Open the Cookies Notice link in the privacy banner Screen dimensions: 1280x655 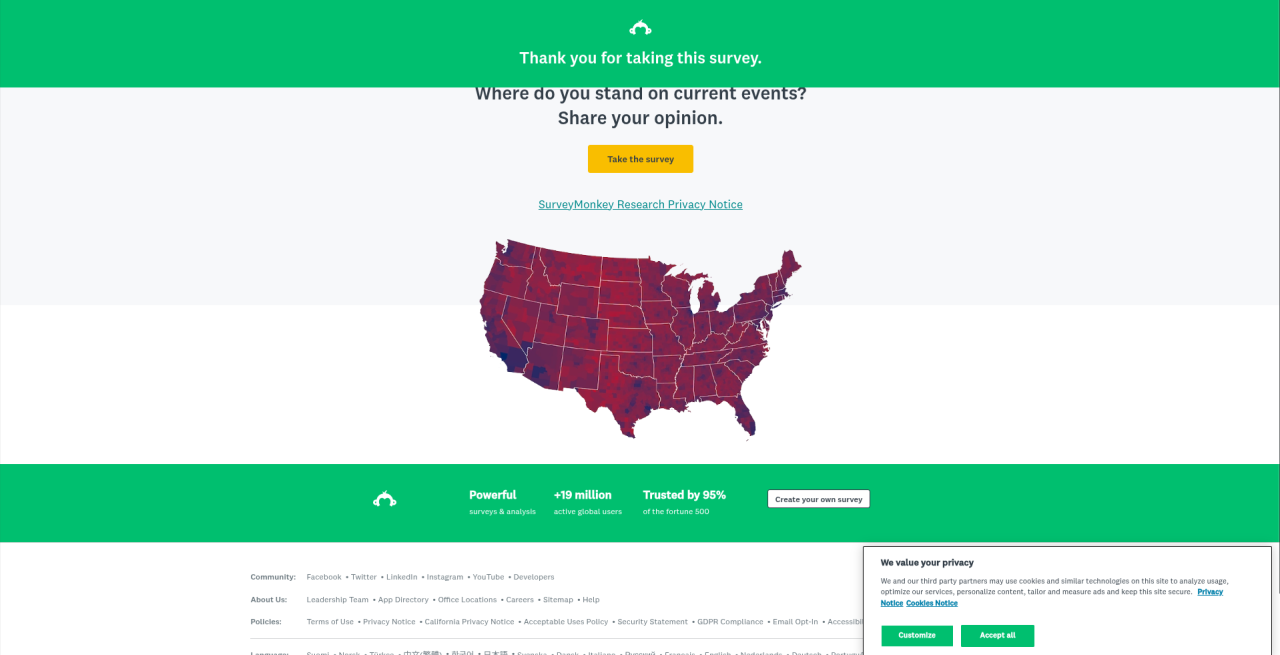932,603
